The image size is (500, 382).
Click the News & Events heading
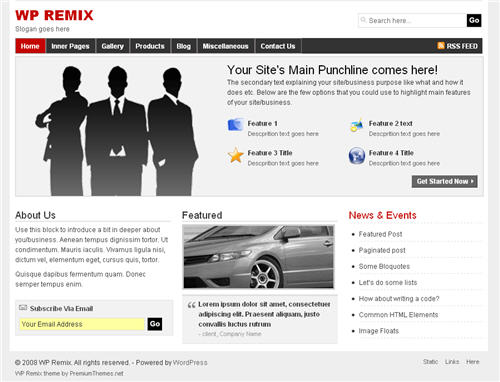tap(382, 215)
